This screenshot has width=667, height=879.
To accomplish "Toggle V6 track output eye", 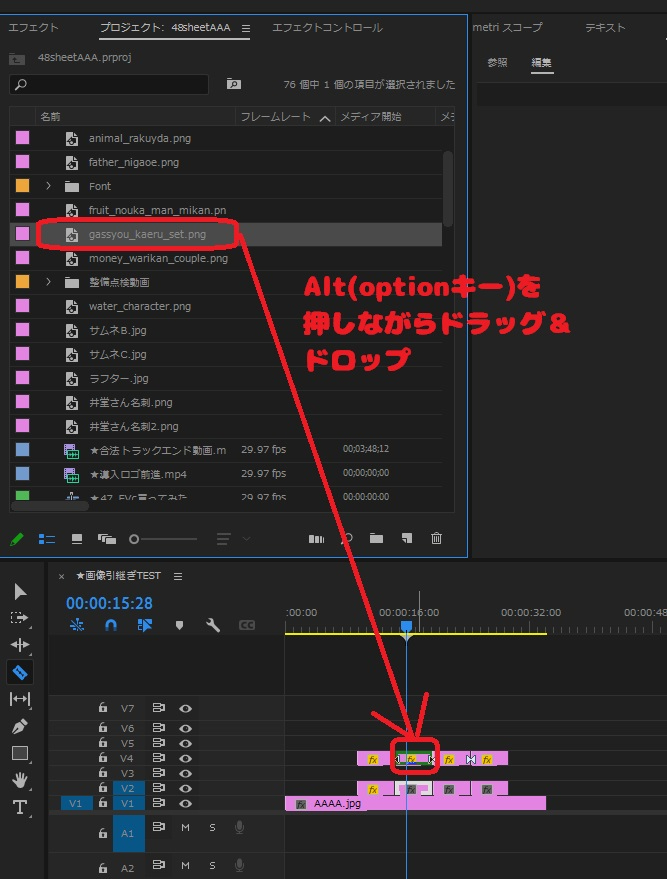I will click(186, 728).
